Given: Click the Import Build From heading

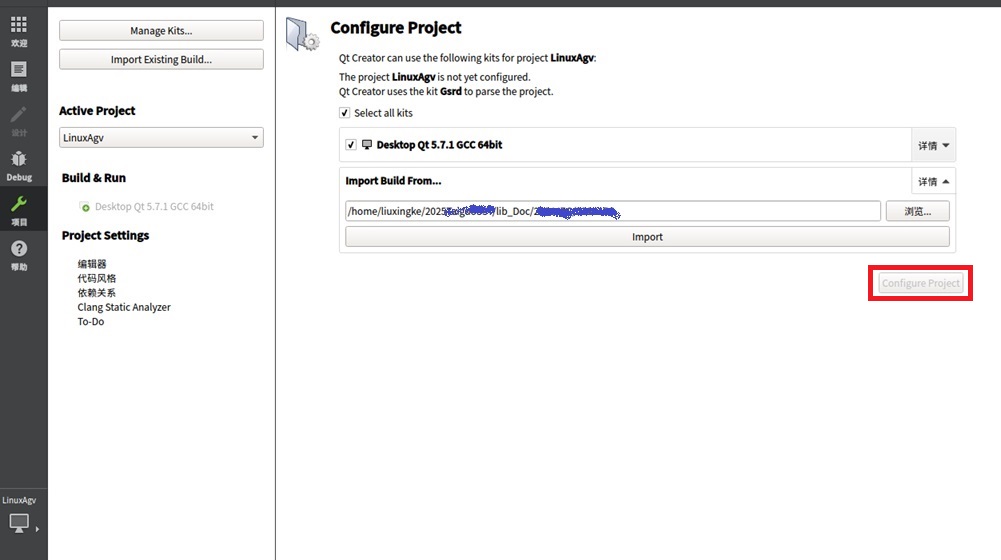Looking at the screenshot, I should pyautogui.click(x=393, y=181).
